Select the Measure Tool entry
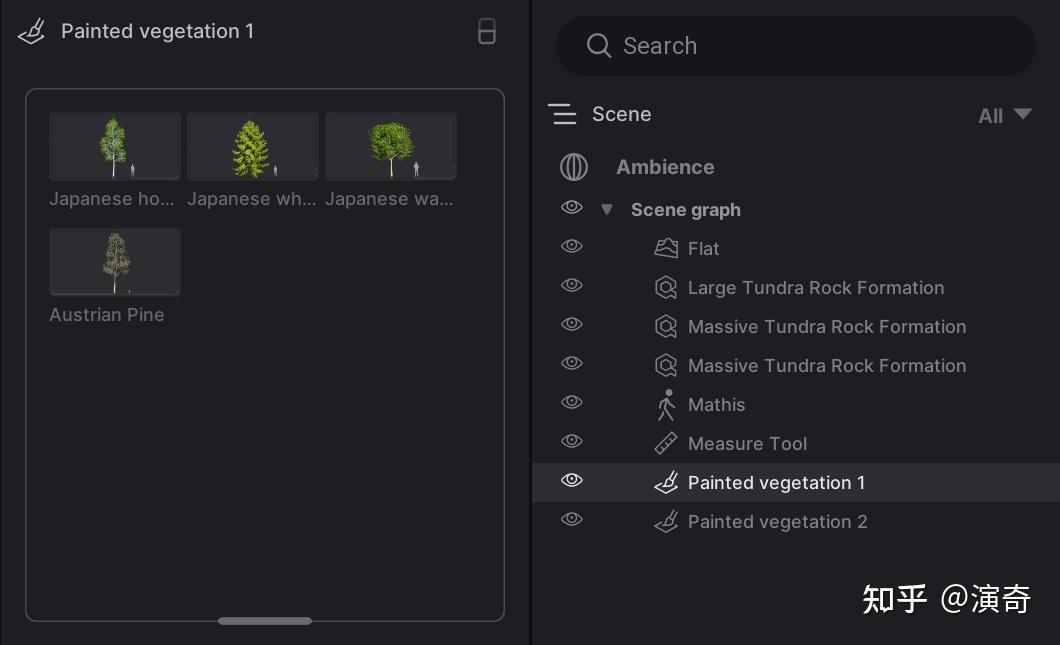 [747, 444]
